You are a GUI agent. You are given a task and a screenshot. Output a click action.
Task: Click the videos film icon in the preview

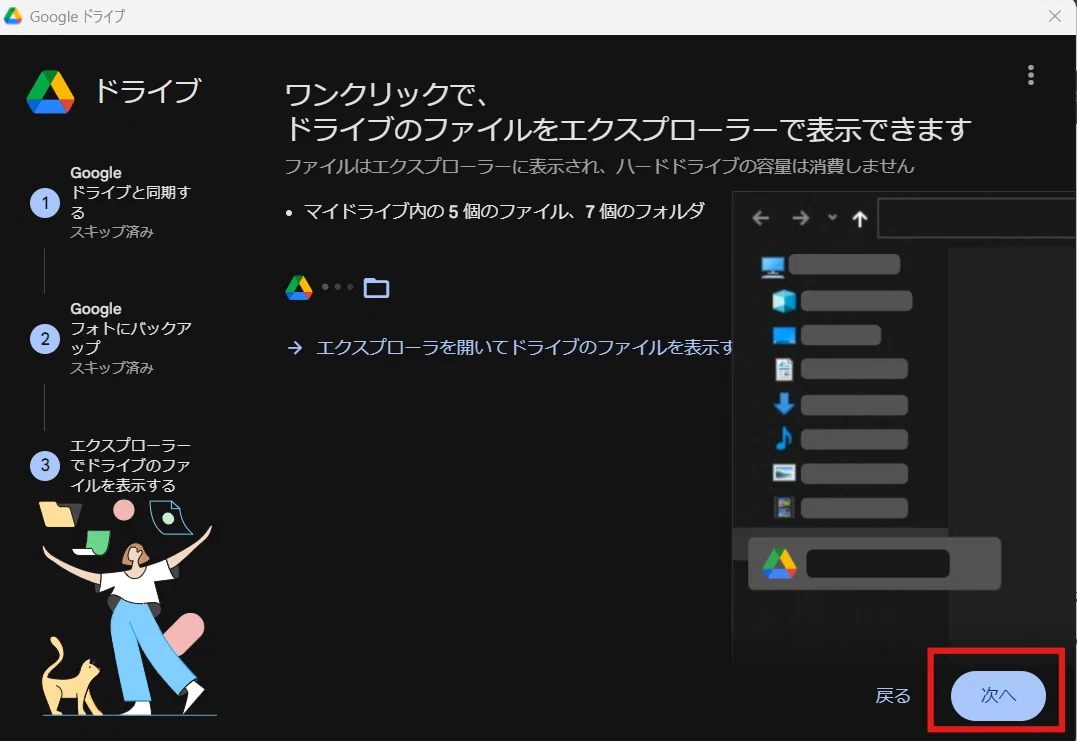784,508
